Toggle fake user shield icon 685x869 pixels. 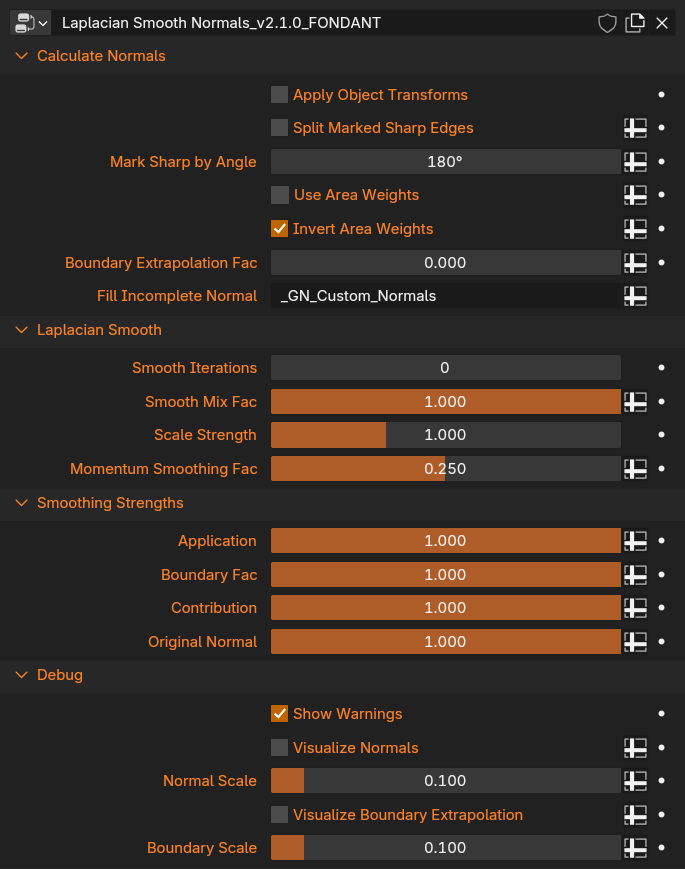607,23
